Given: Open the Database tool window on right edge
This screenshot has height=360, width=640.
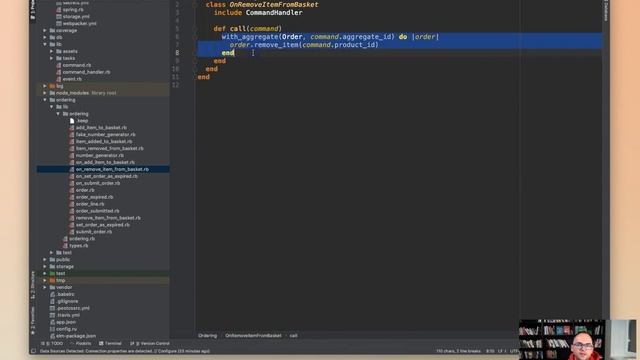Looking at the screenshot, I should pos(606,11).
